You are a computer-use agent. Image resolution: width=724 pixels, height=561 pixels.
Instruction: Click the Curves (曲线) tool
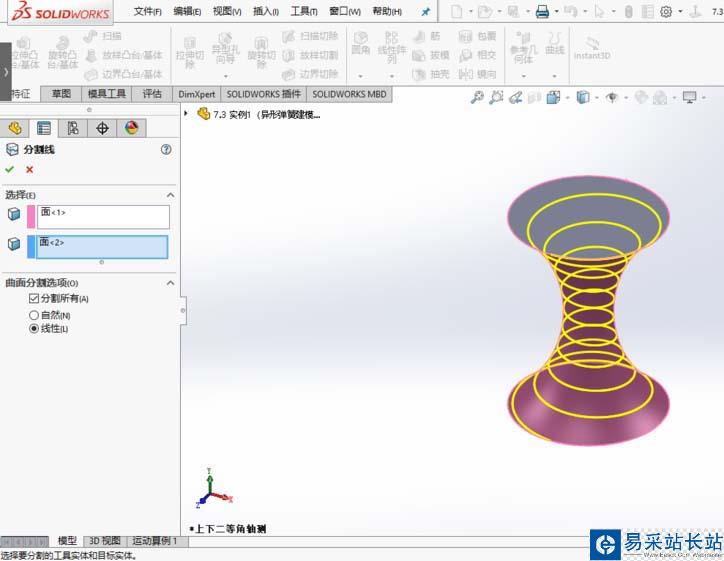pyautogui.click(x=555, y=43)
